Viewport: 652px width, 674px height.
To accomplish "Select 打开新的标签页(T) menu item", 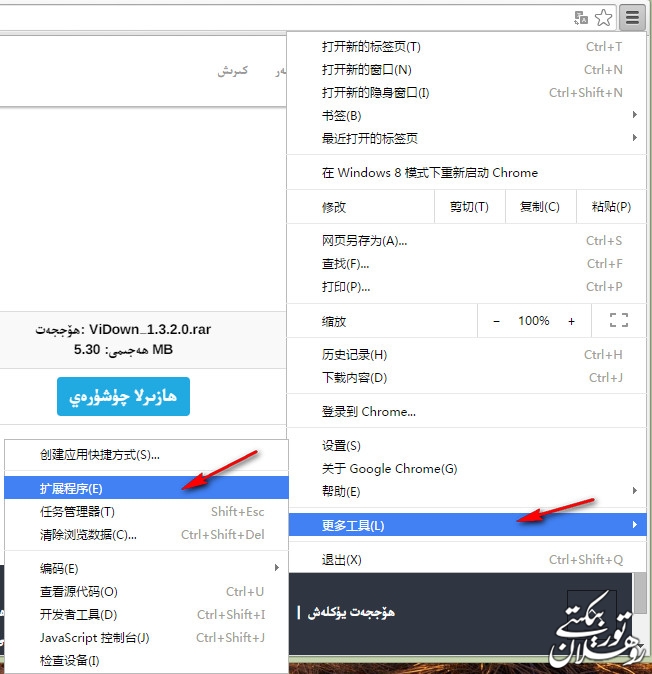I will point(467,46).
